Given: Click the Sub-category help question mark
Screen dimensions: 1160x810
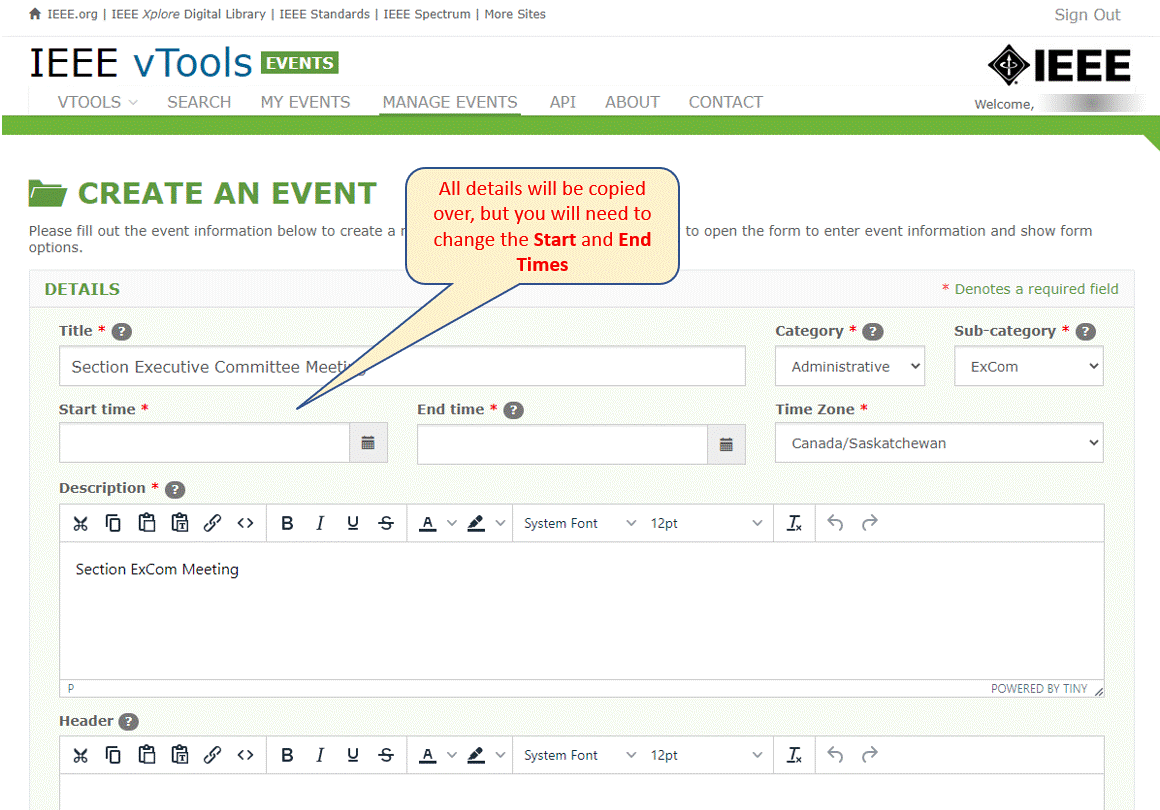Looking at the screenshot, I should tap(1085, 331).
